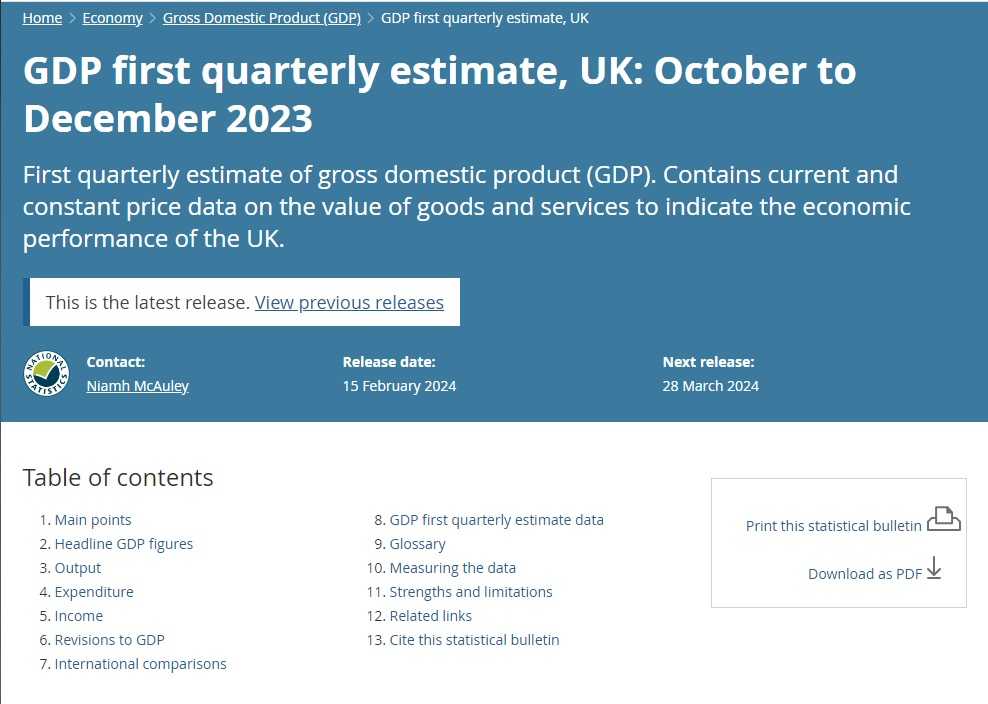Screen dimensions: 988x704
Task: Open GDP first quarterly estimate data section
Action: pos(496,520)
